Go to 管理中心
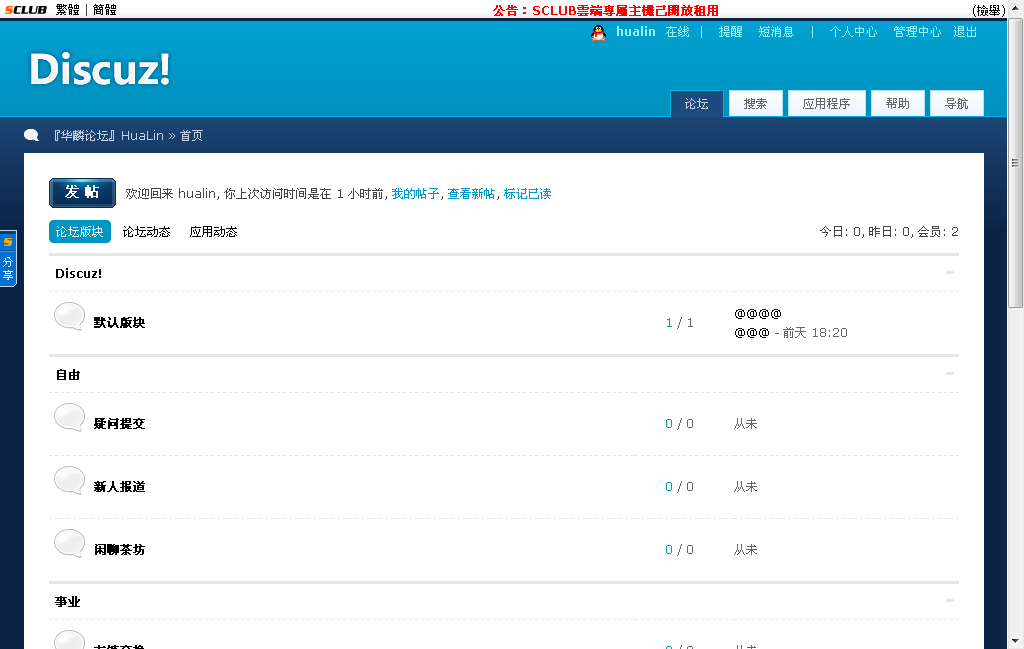 pos(917,32)
